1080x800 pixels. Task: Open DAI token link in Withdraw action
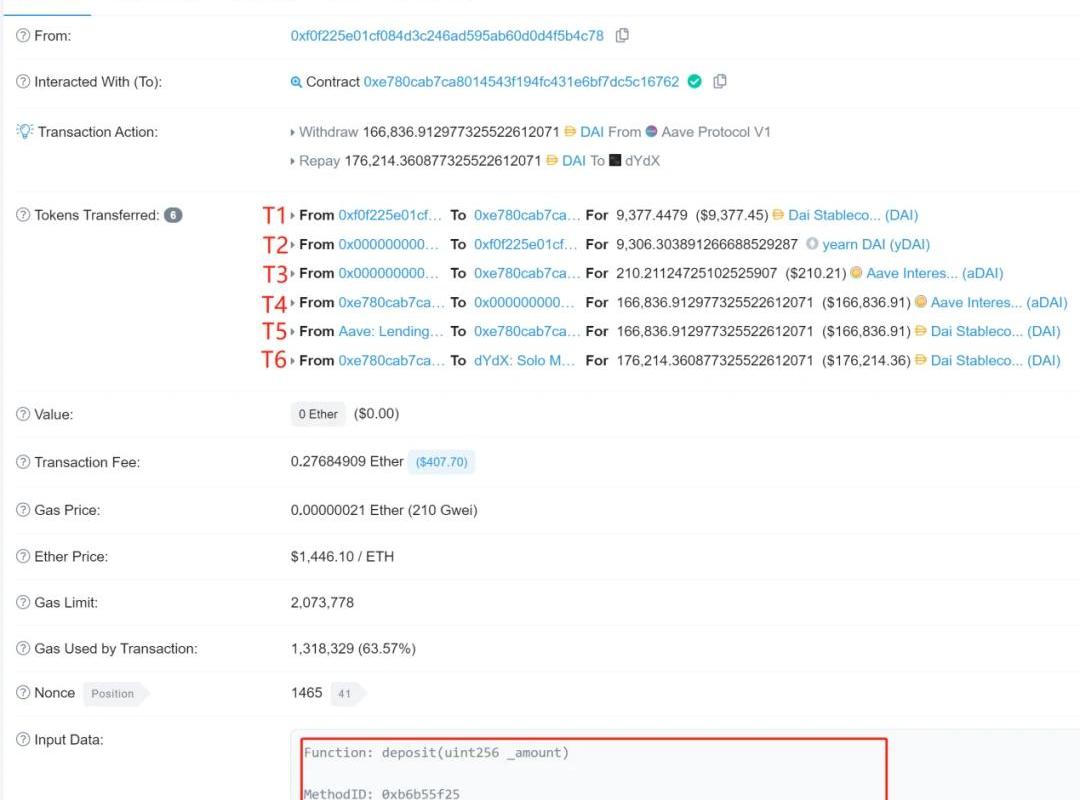pyautogui.click(x=592, y=132)
